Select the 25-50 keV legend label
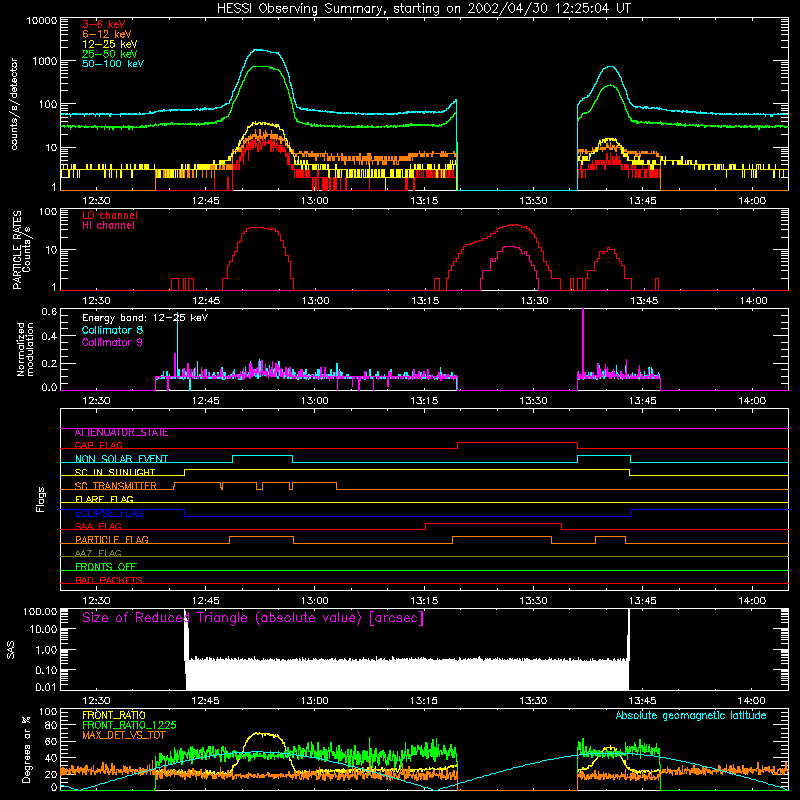800x800 pixels. [110, 54]
